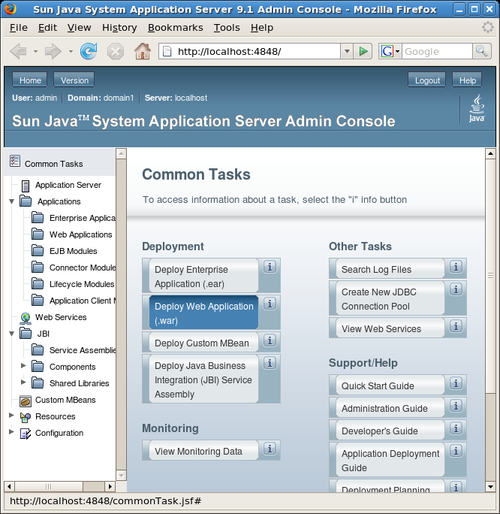Open info for Quick Start Guide
500x514 pixels.
pos(456,383)
